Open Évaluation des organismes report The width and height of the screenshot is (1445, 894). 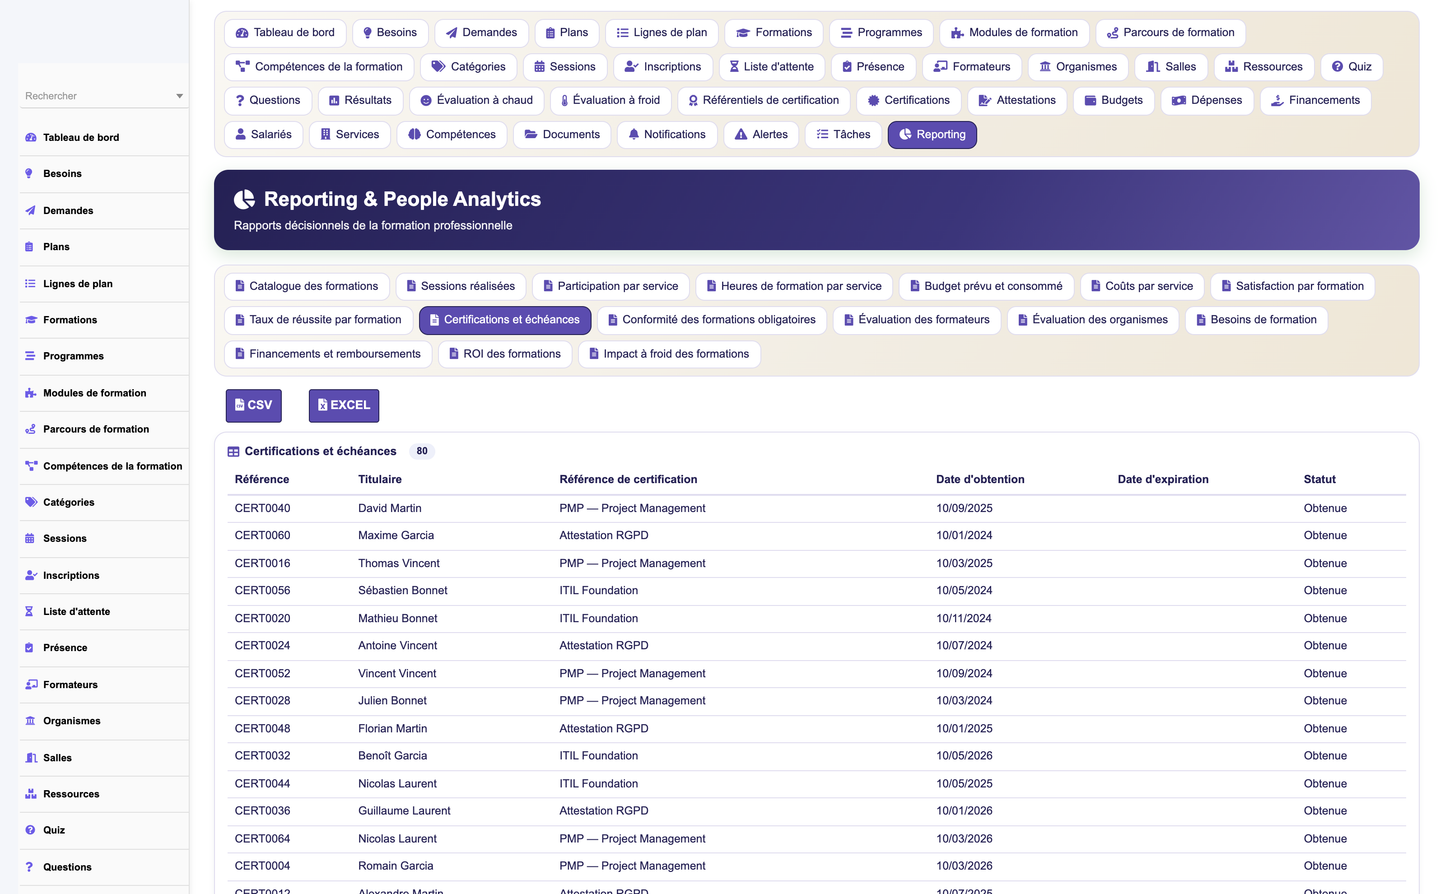(1093, 320)
